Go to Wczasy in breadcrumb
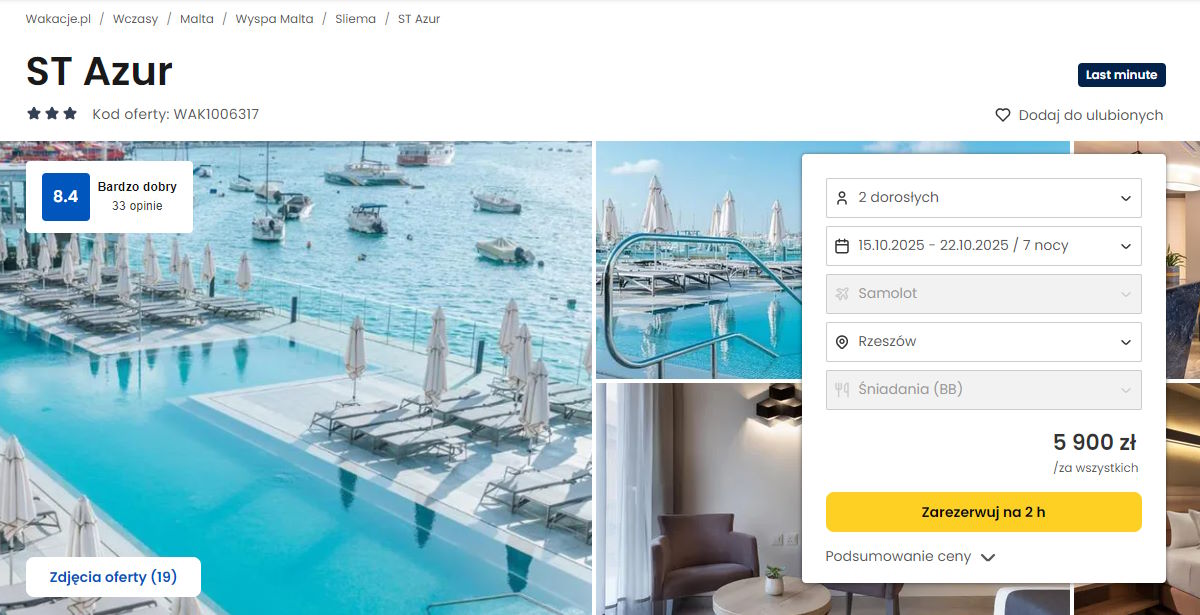The height and width of the screenshot is (615, 1200). click(135, 19)
